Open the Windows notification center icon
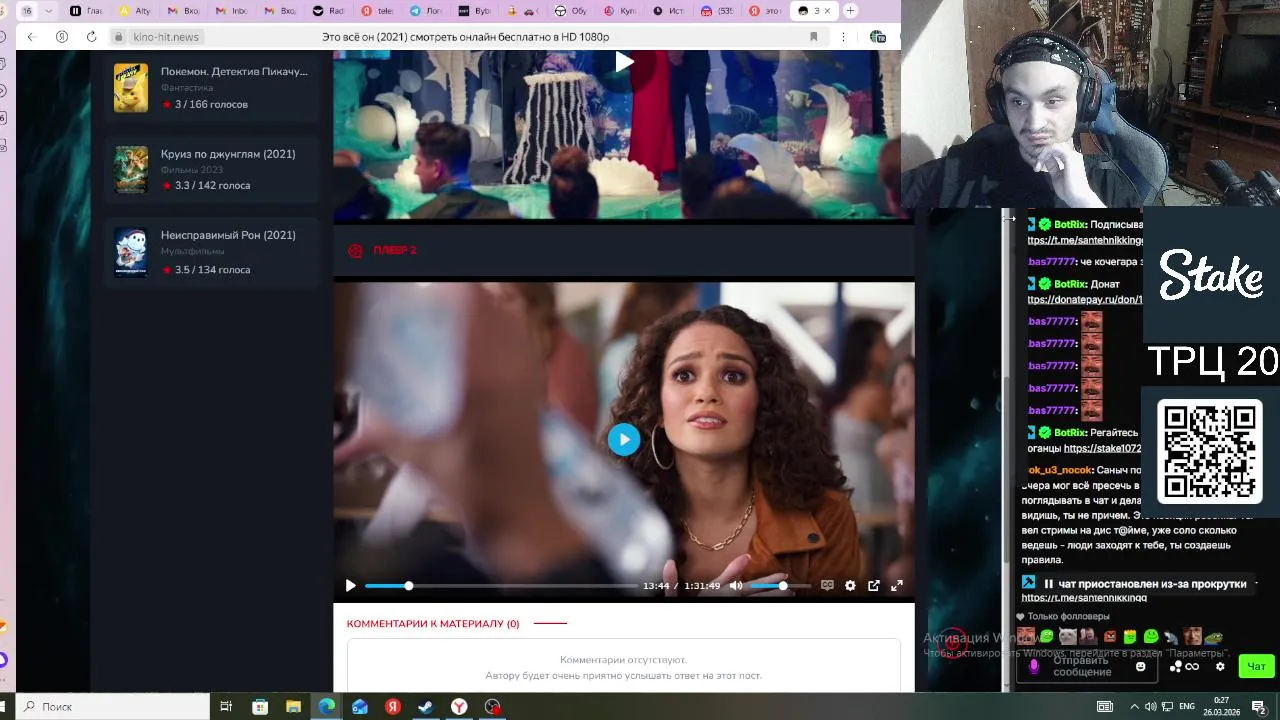Screen dimensions: 1280x720 [1259, 706]
